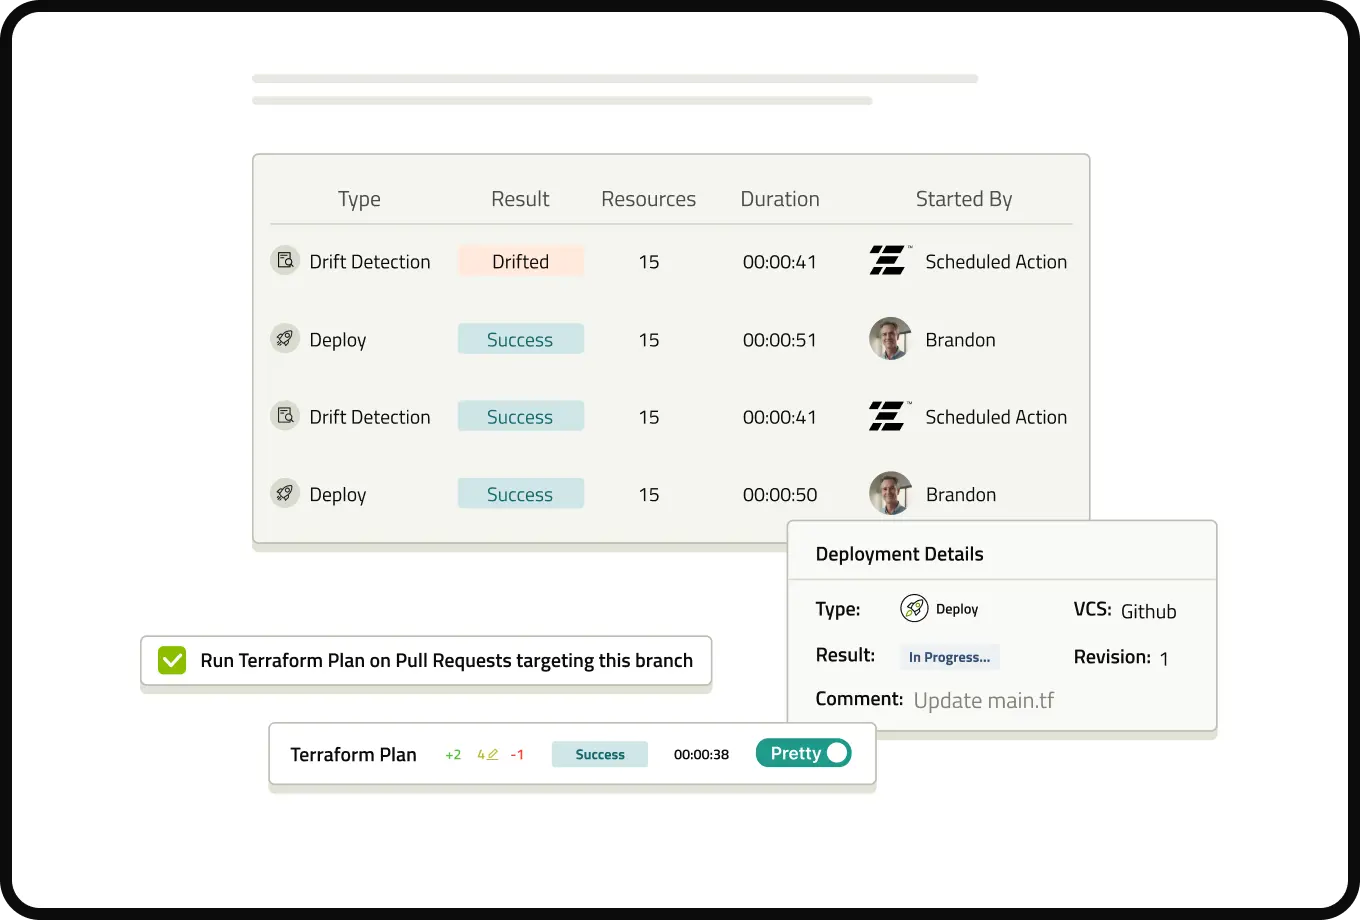The image size is (1360, 920).
Task: Click the Deployment Details heading
Action: tap(900, 554)
